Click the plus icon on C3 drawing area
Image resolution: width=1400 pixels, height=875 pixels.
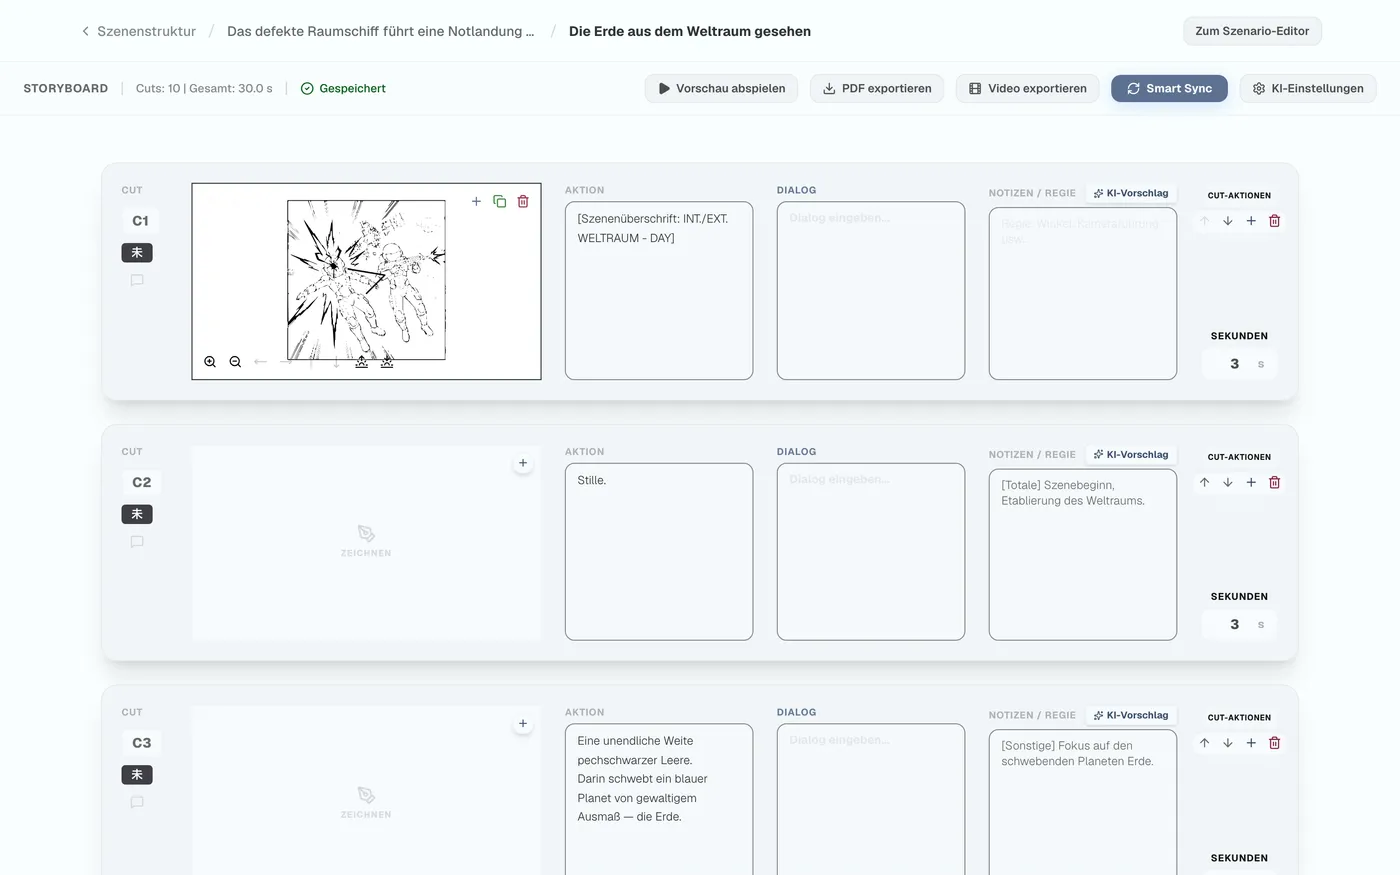tap(523, 724)
